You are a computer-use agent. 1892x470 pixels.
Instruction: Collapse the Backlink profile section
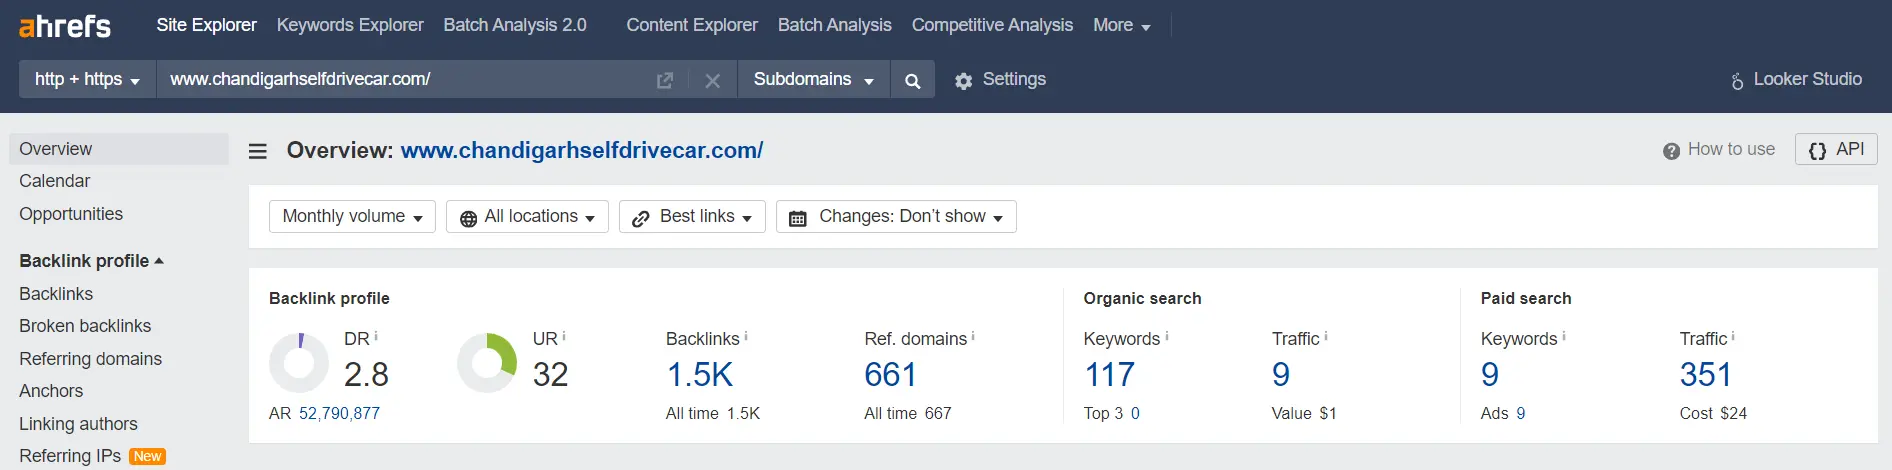pos(91,261)
